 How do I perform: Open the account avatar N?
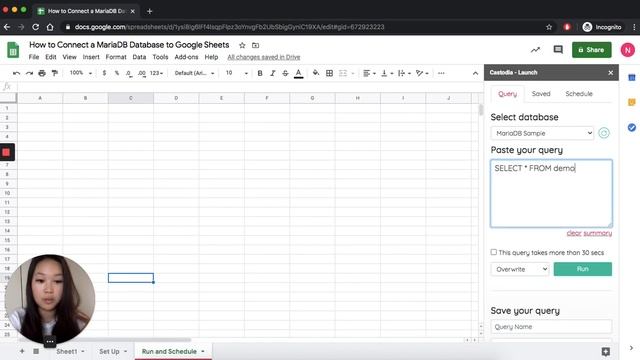pyautogui.click(x=628, y=50)
